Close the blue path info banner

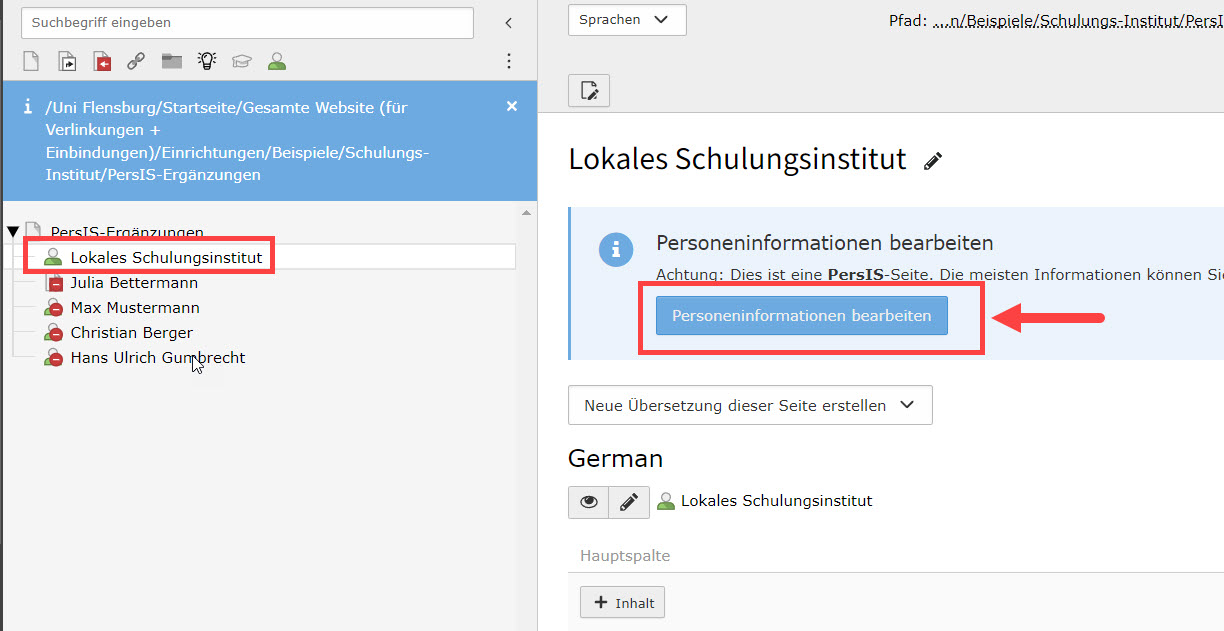tap(512, 106)
